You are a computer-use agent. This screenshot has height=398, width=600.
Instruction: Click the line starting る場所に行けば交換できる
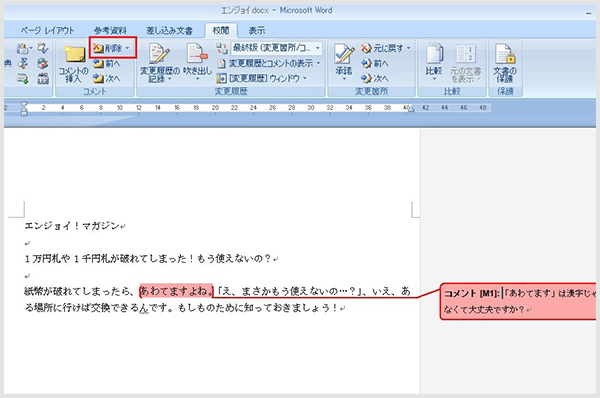[182, 308]
